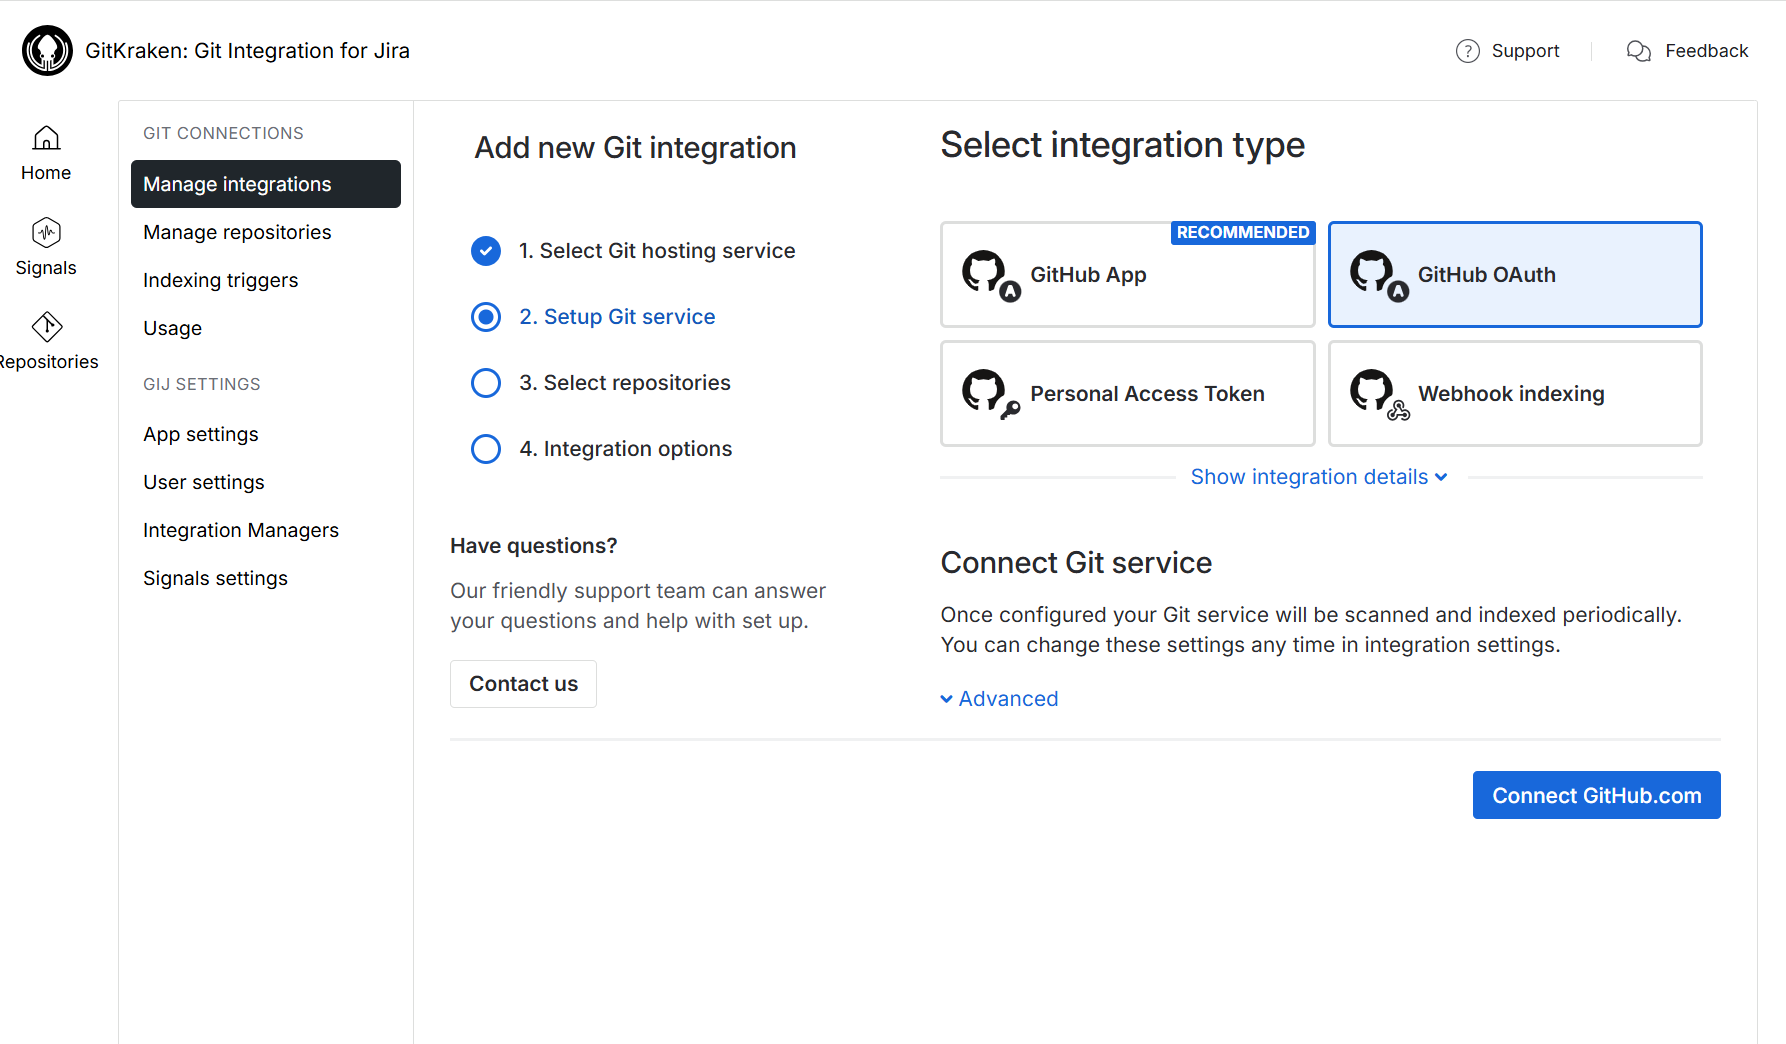Click the Feedback chat bubble icon
The height and width of the screenshot is (1044, 1786).
point(1638,51)
